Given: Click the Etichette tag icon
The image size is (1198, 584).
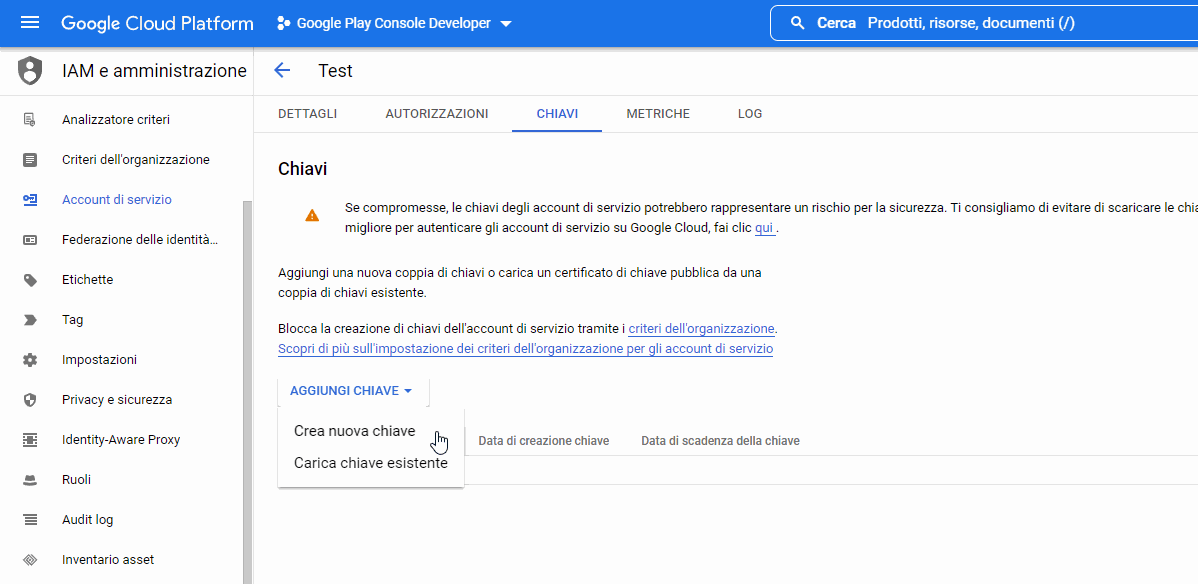Looking at the screenshot, I should (30, 280).
